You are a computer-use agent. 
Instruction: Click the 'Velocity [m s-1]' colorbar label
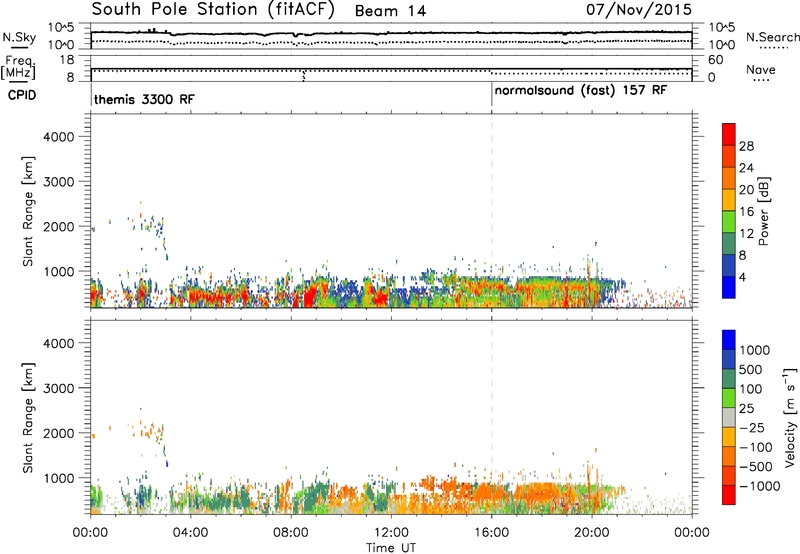pyautogui.click(x=790, y=417)
